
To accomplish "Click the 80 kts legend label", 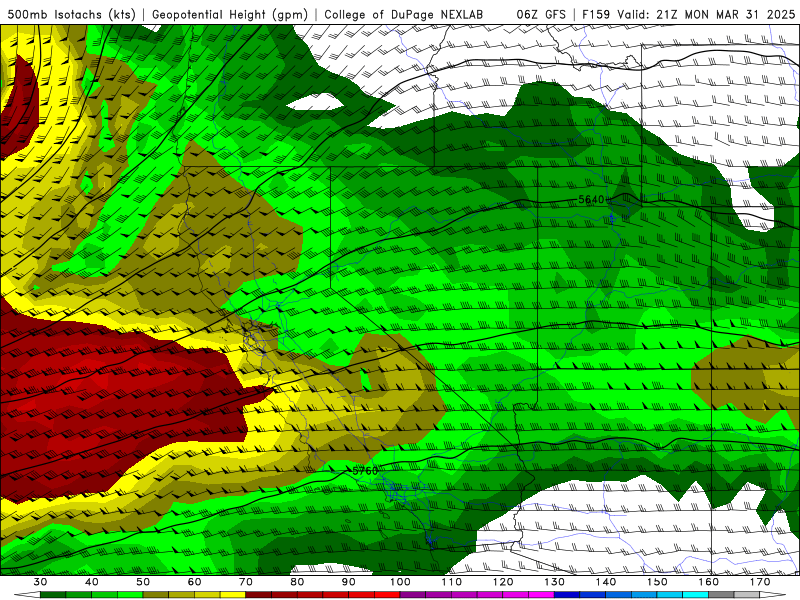I will 297,582.
